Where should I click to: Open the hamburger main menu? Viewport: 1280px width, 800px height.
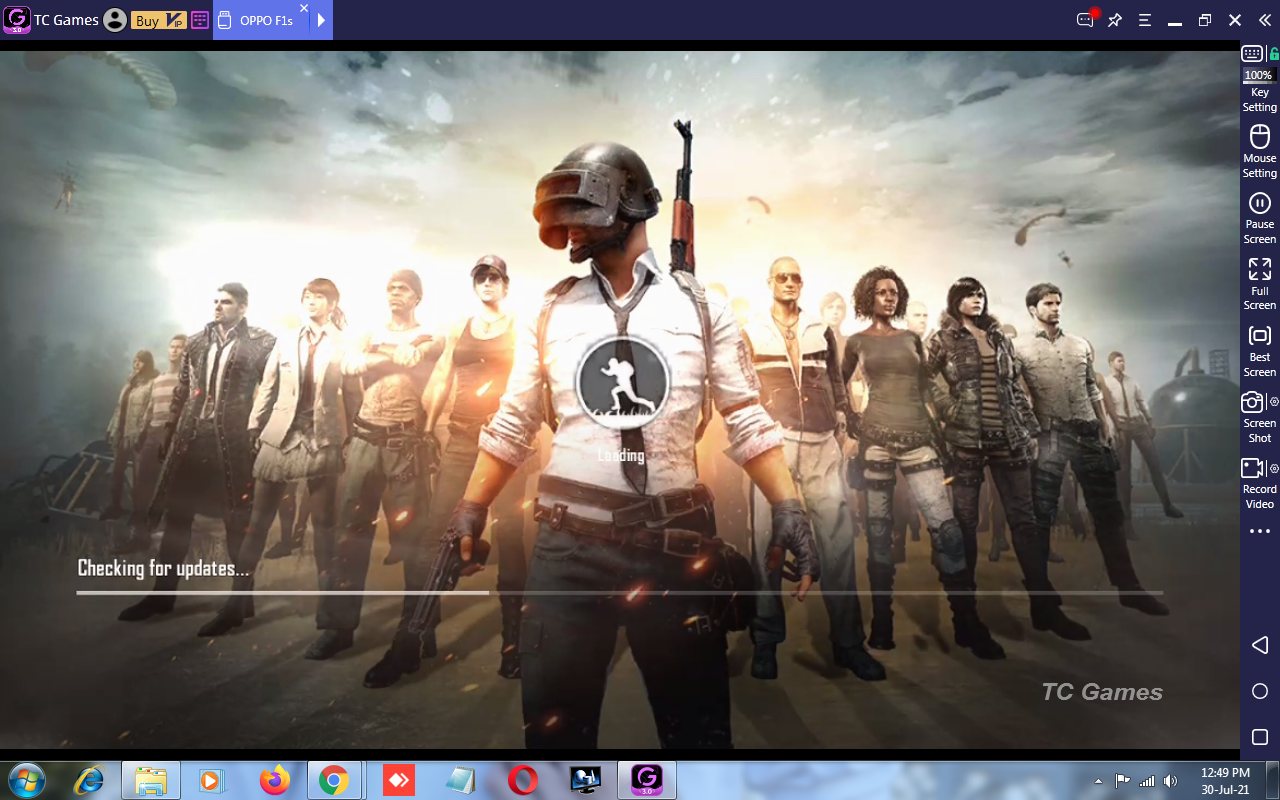tap(1145, 20)
